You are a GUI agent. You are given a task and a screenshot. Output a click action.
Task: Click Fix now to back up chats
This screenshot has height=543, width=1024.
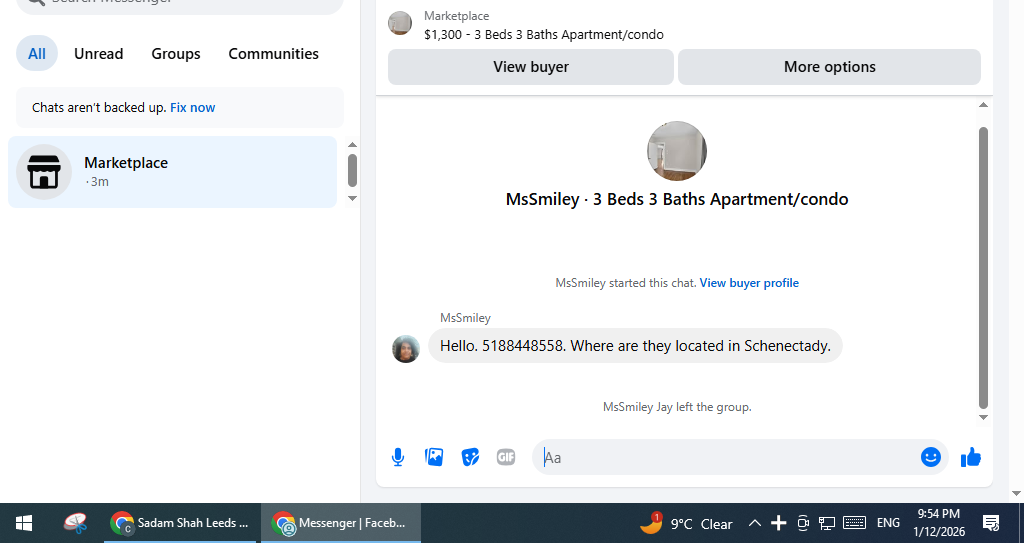(193, 108)
